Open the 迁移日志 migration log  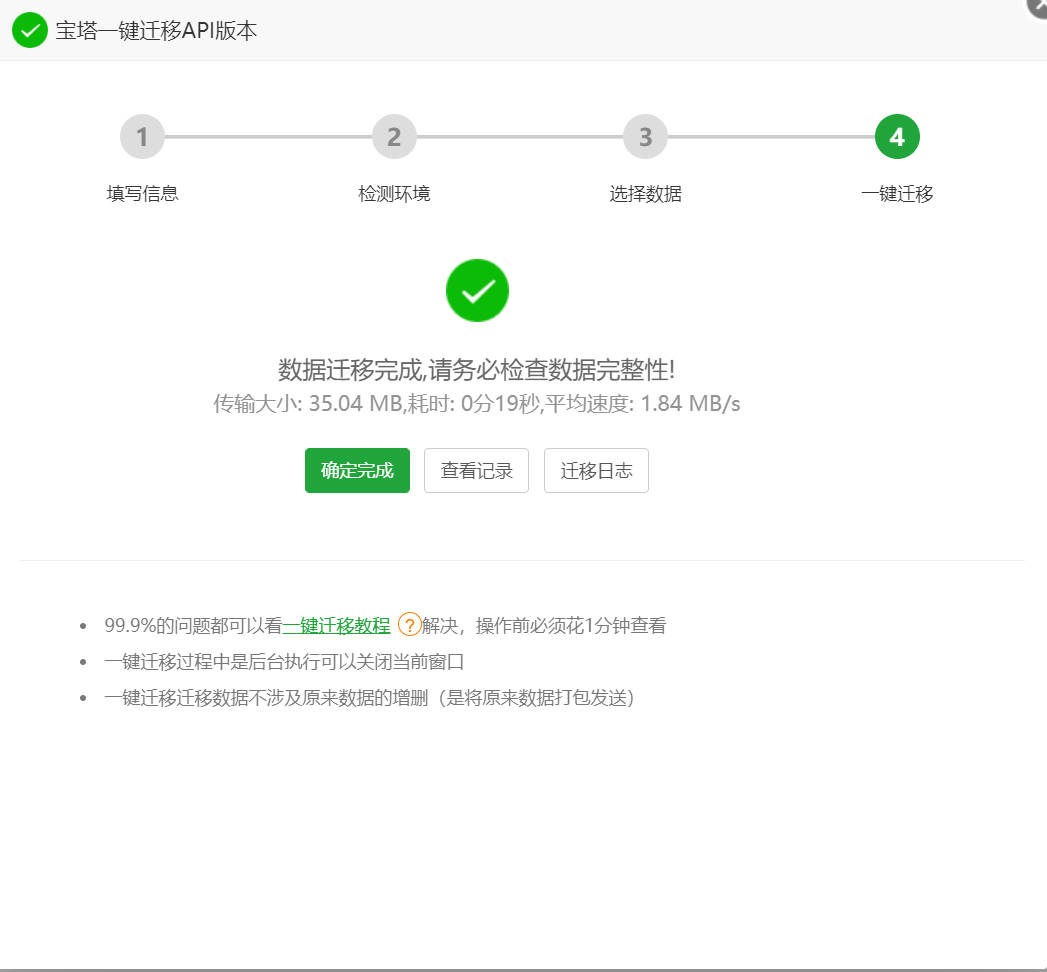coord(596,470)
